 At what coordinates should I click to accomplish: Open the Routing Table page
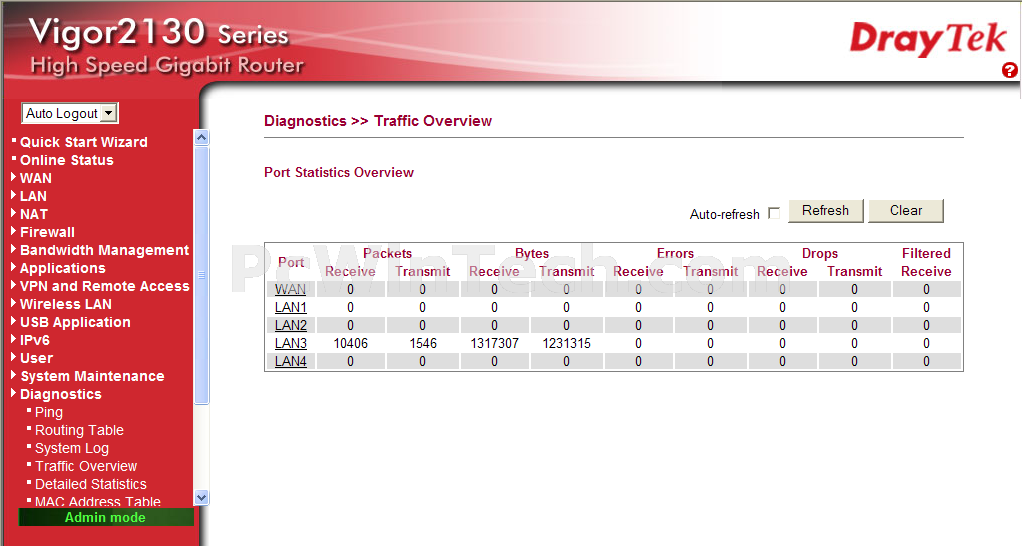tap(79, 430)
